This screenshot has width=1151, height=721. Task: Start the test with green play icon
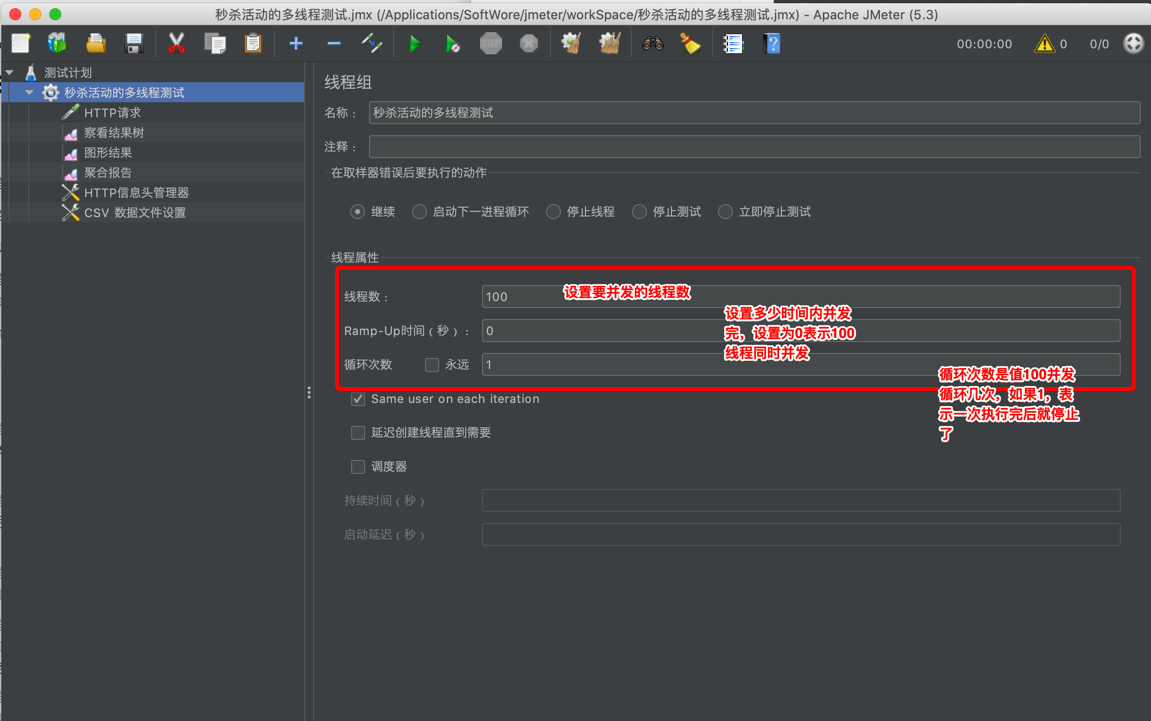(415, 43)
